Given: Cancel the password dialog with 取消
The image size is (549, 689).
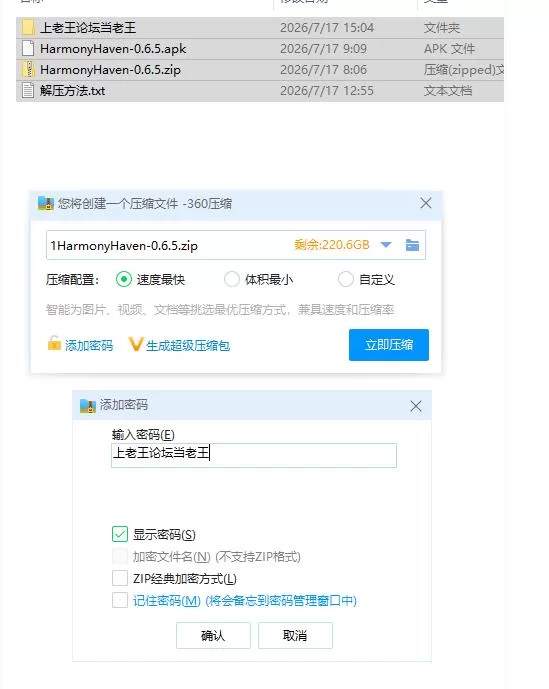Looking at the screenshot, I should 295,635.
